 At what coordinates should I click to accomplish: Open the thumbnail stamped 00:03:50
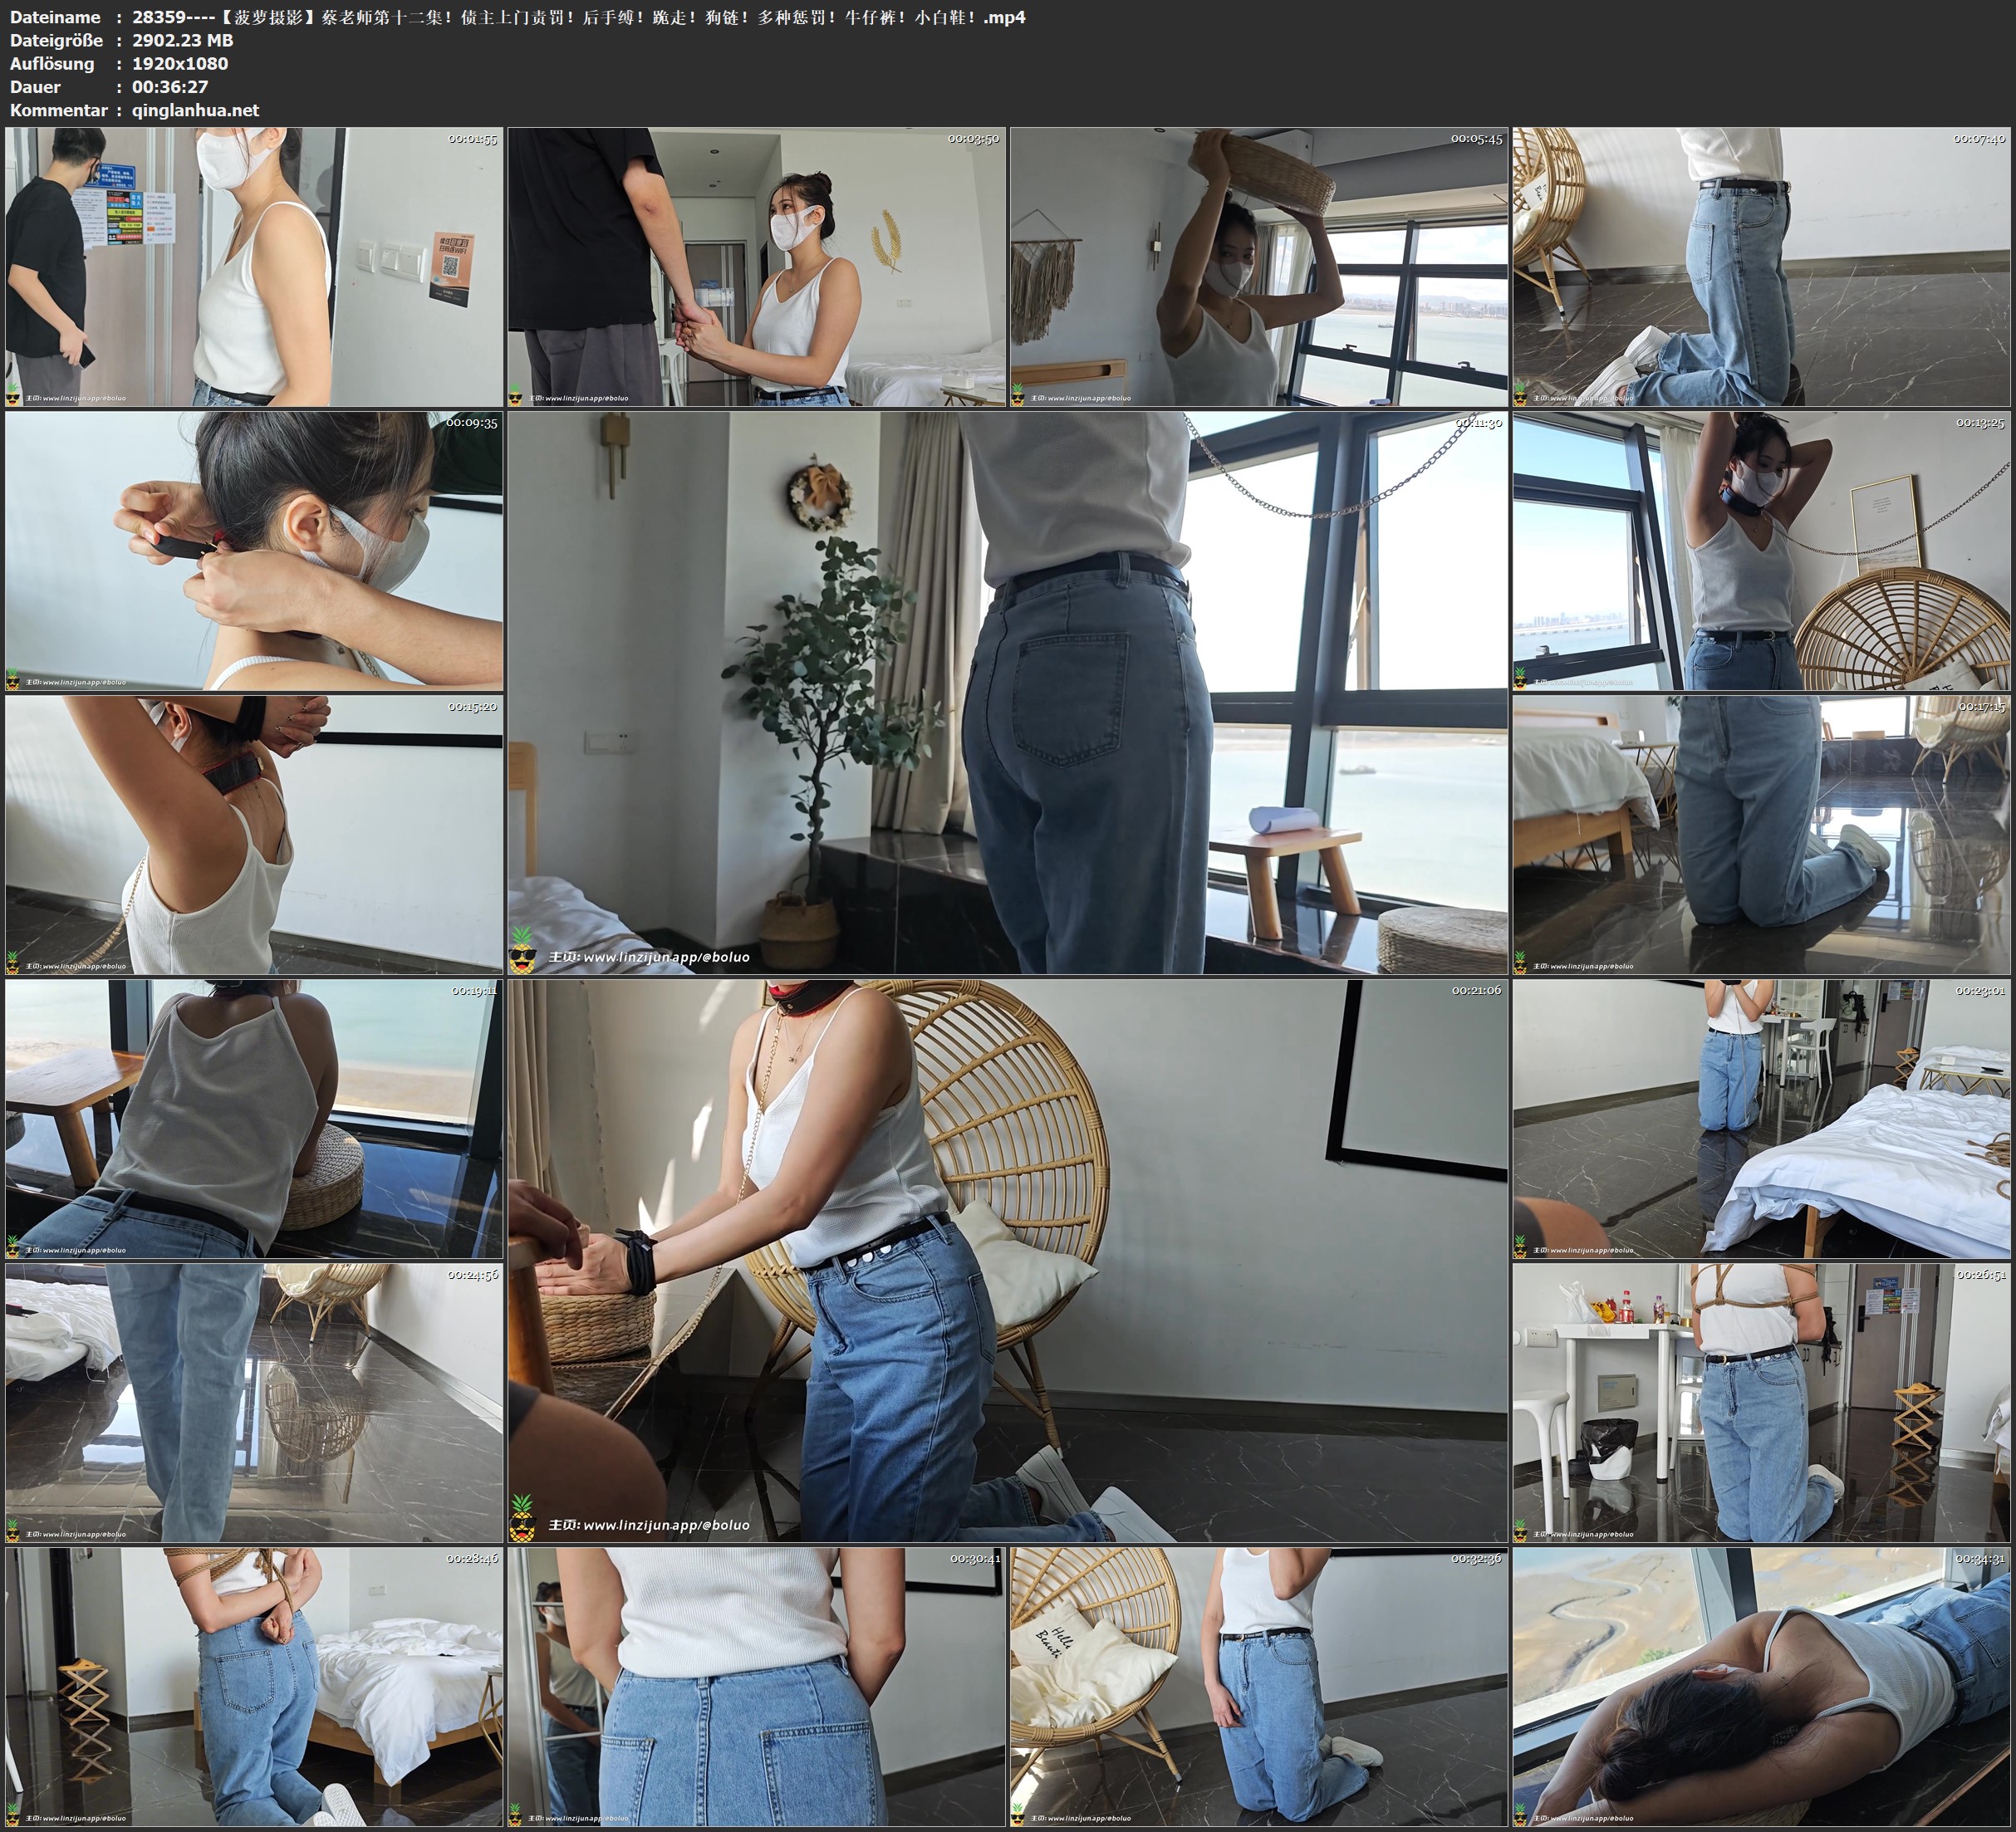(x=756, y=266)
